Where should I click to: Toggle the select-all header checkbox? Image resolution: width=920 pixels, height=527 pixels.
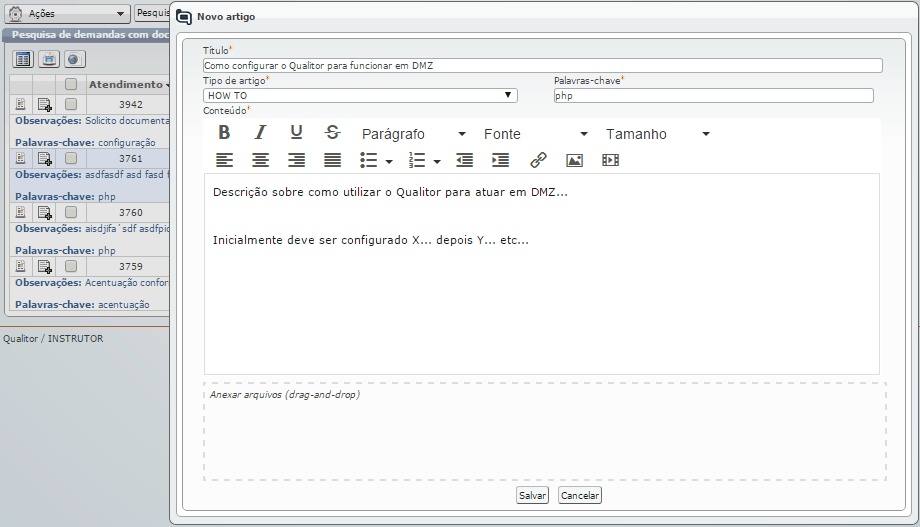[x=71, y=84]
